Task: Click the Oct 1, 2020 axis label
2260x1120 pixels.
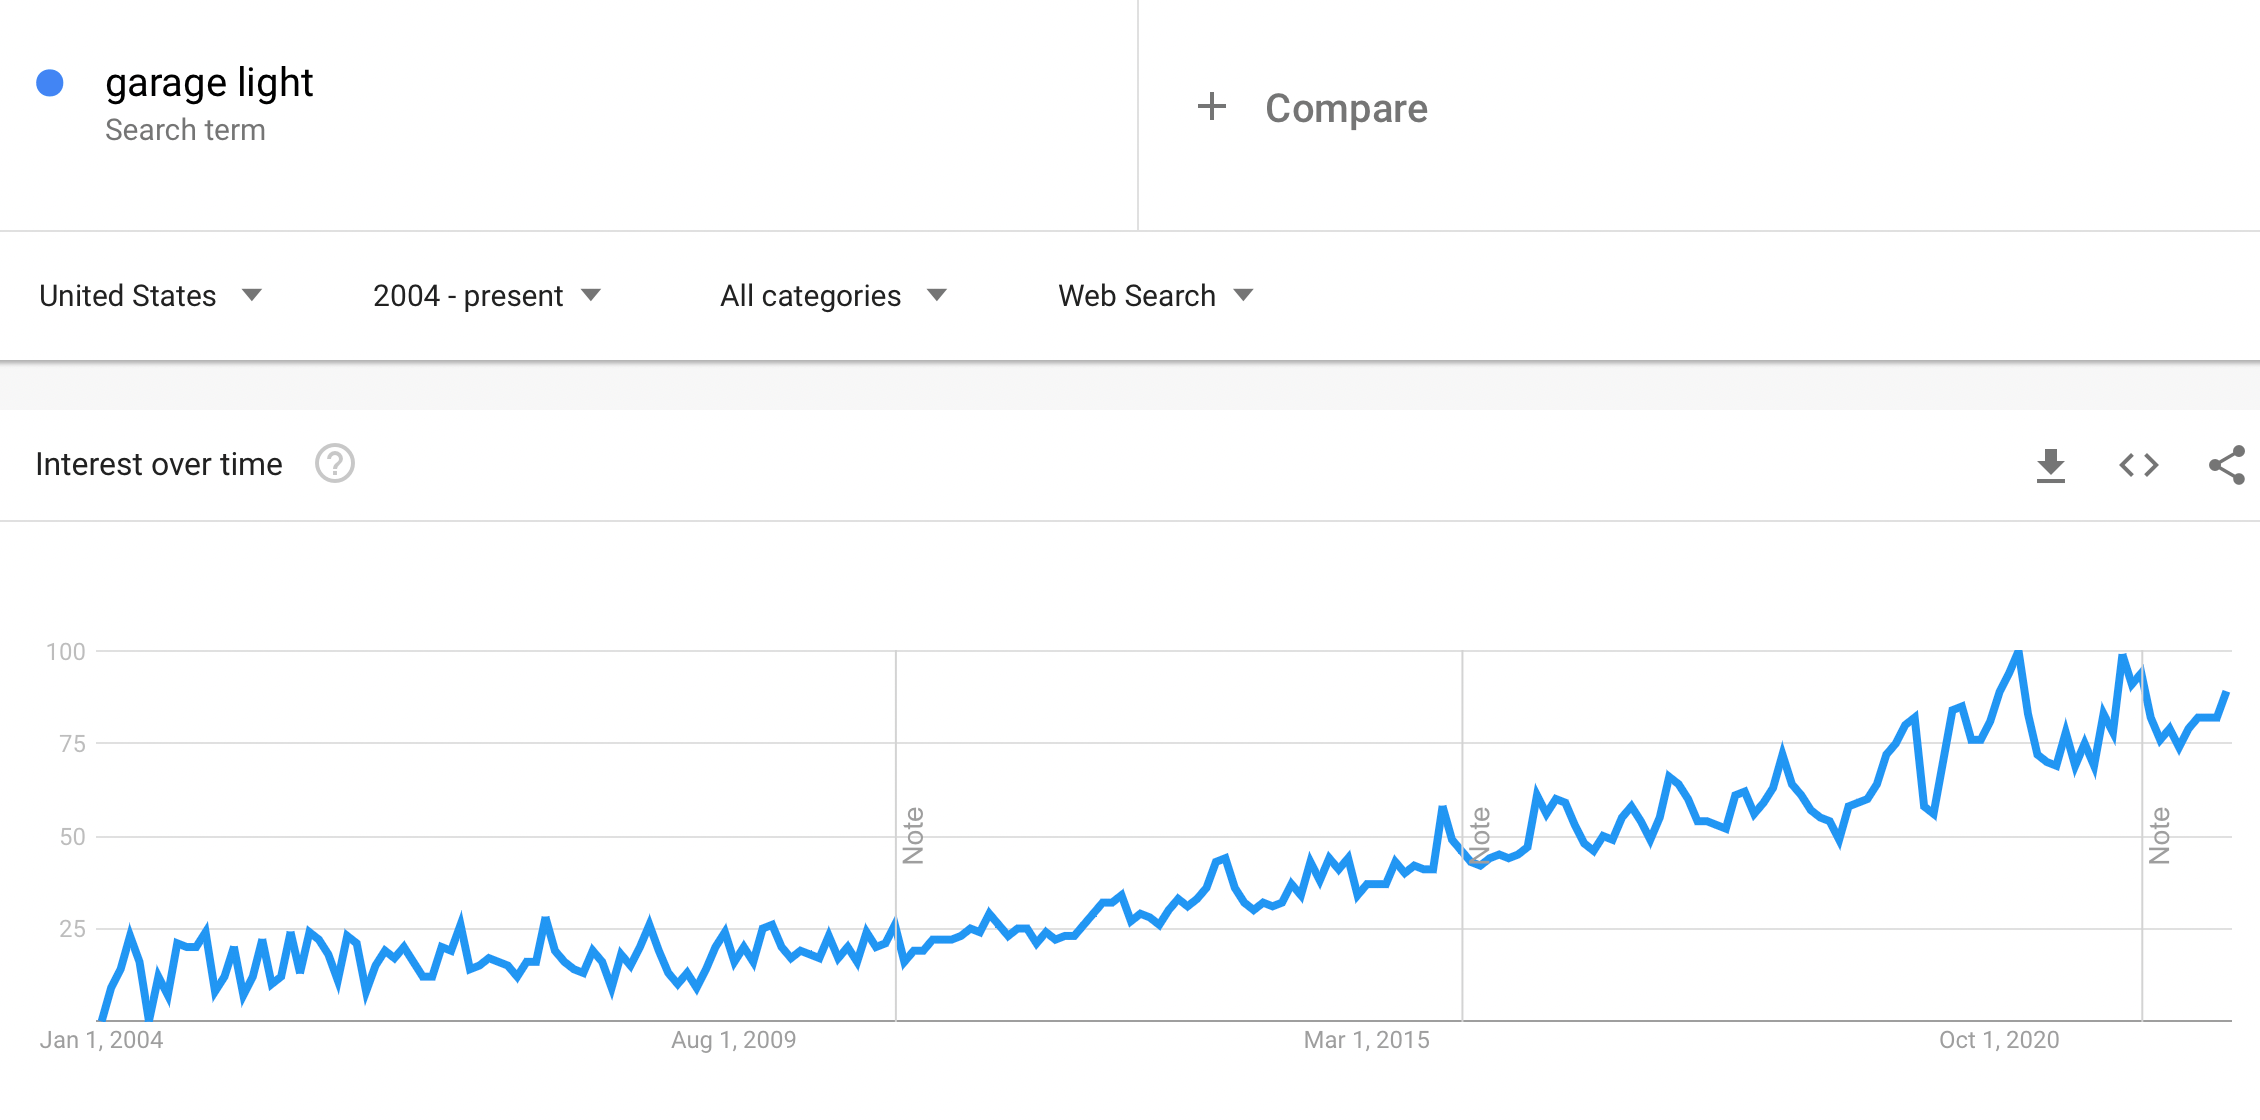Action: click(1999, 1040)
